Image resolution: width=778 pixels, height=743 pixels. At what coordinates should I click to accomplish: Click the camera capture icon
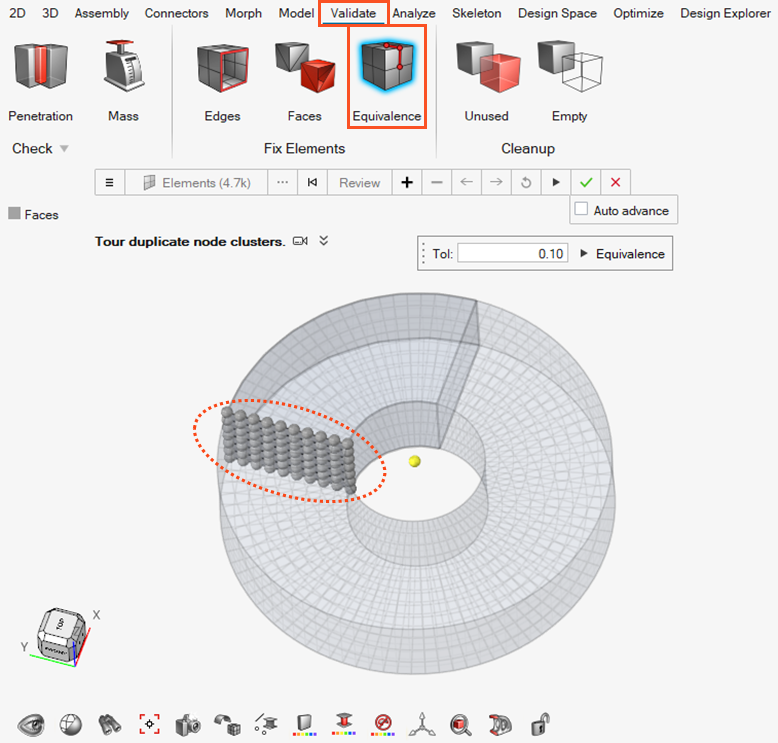pyautogui.click(x=188, y=725)
